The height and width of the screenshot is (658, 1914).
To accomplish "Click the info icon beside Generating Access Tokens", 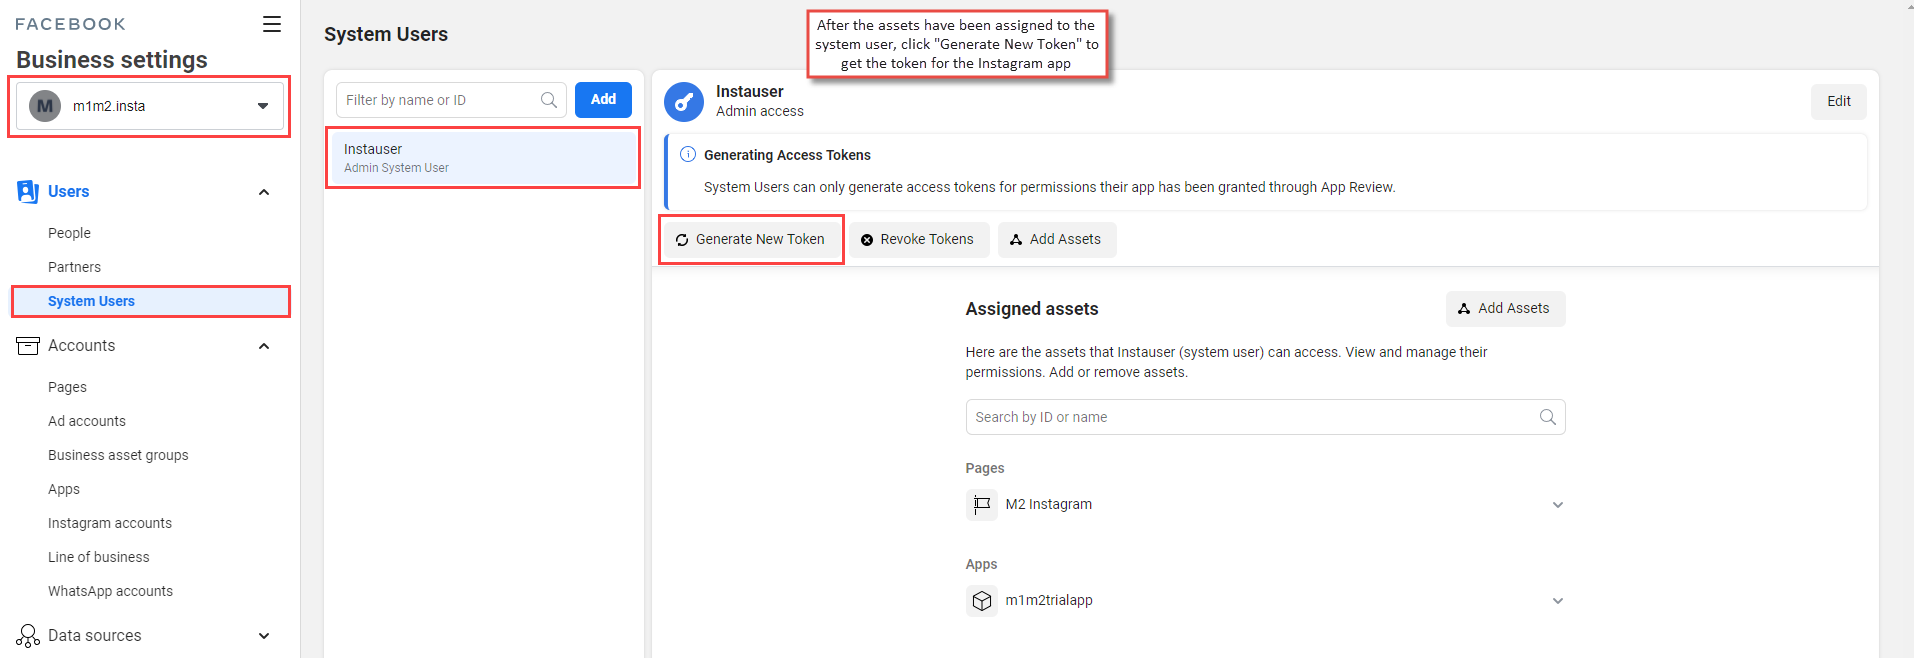I will [x=688, y=155].
